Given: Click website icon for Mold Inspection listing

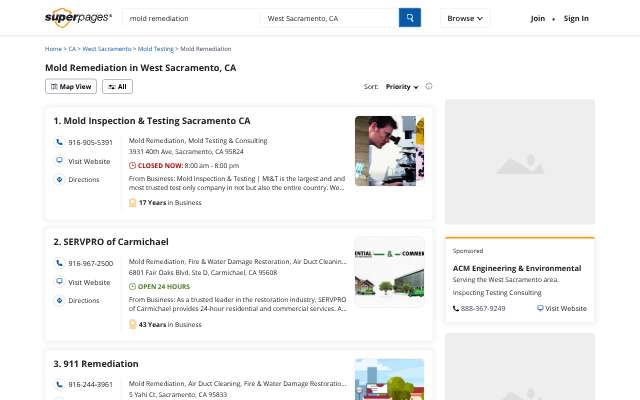Looking at the screenshot, I should [60, 161].
